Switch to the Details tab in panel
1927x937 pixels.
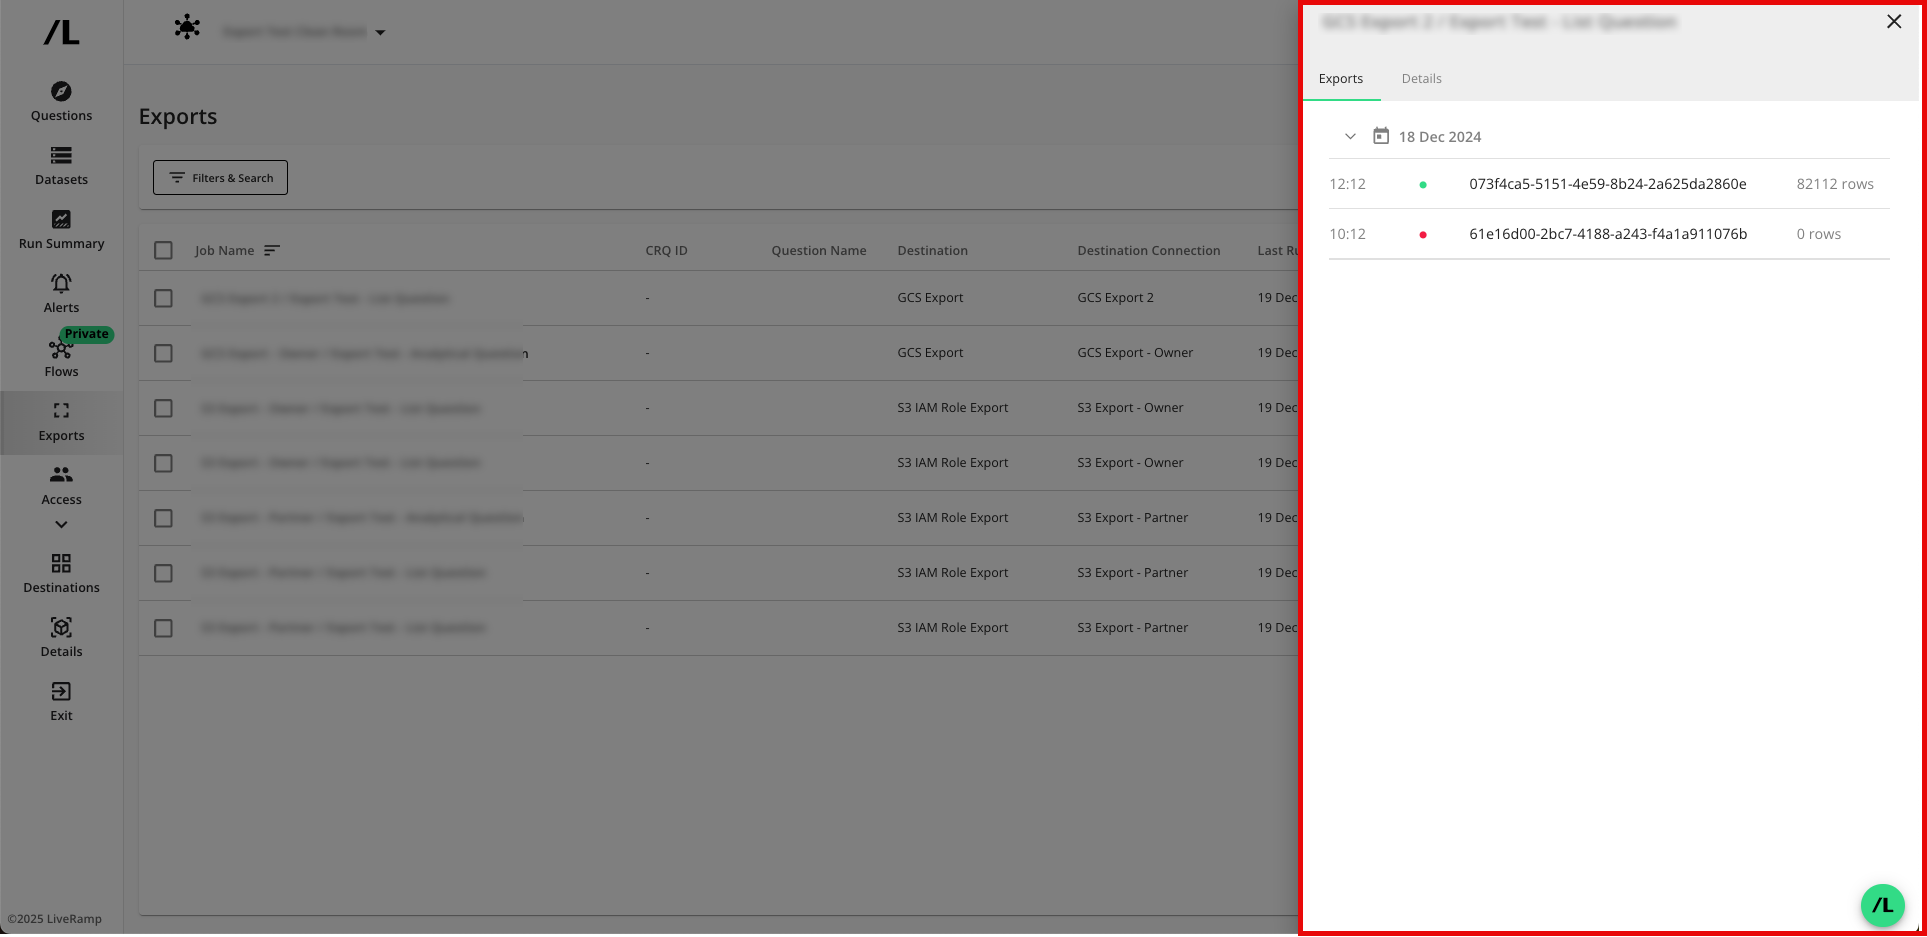(x=1421, y=79)
